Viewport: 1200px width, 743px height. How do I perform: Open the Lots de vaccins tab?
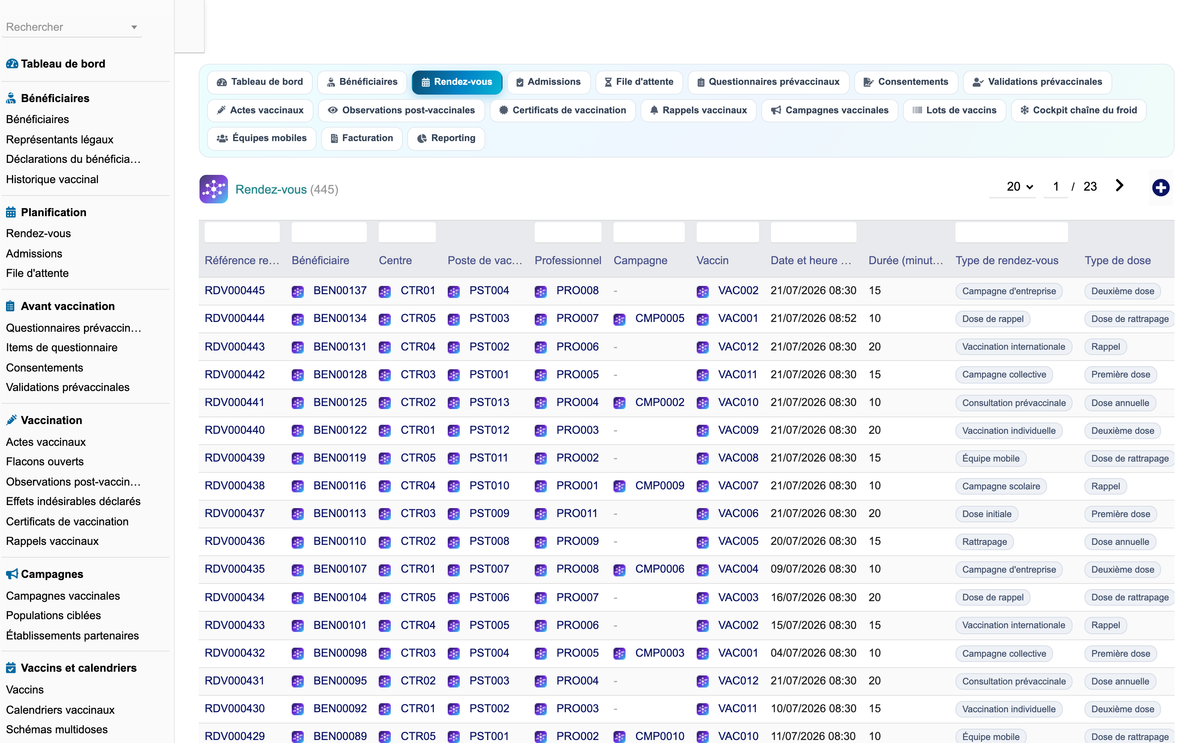pyautogui.click(x=954, y=110)
